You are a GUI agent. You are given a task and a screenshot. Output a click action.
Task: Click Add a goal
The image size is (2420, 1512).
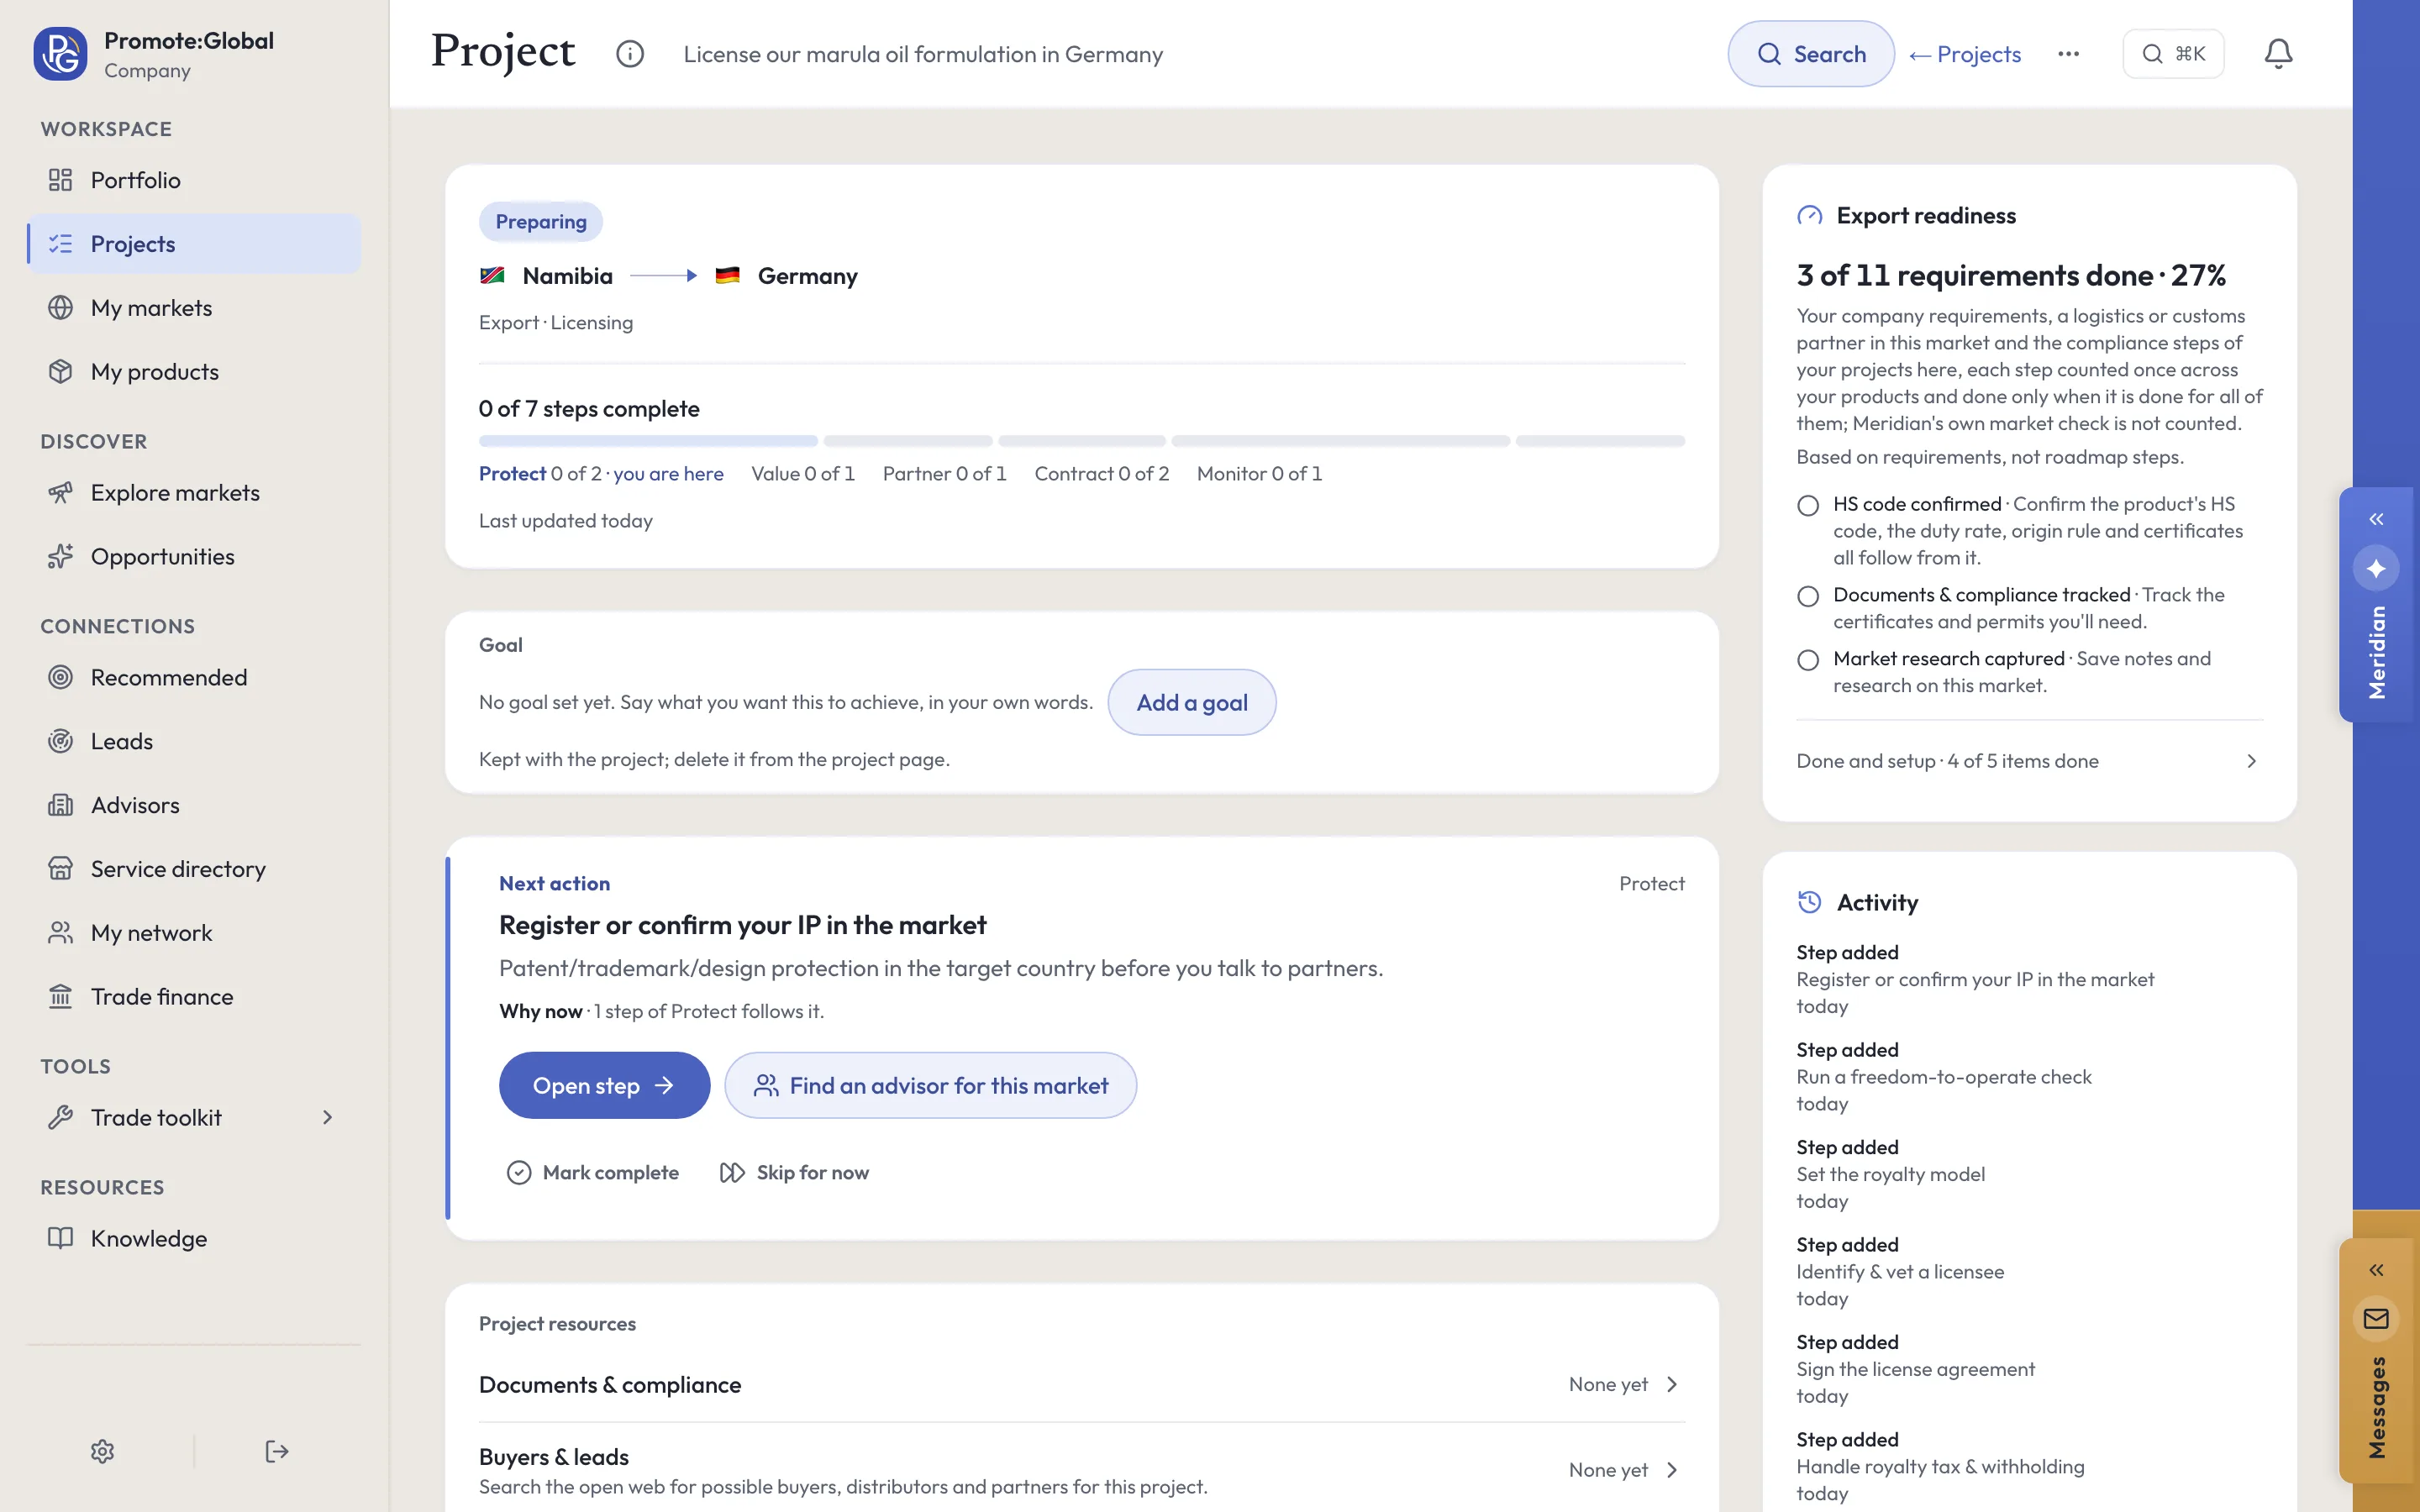1192,703
